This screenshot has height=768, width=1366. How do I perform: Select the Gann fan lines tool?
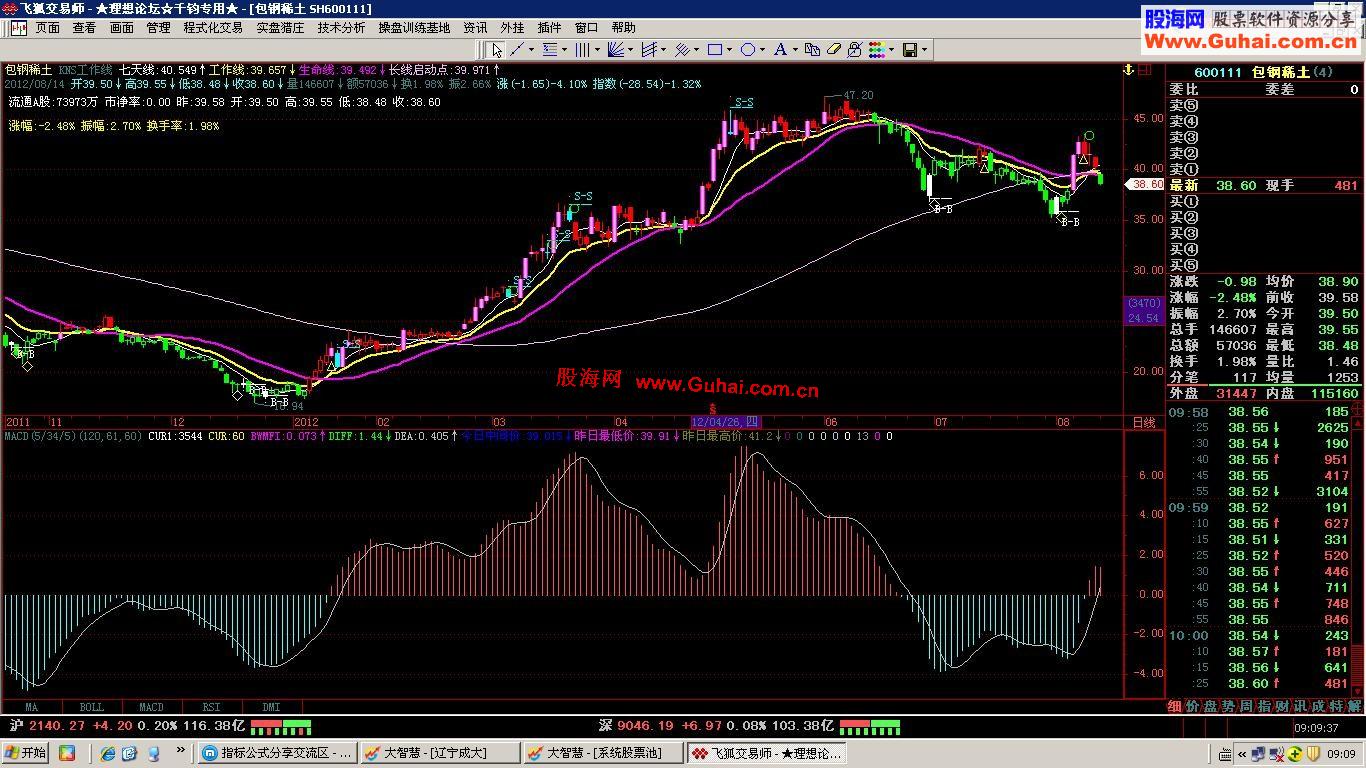[616, 49]
